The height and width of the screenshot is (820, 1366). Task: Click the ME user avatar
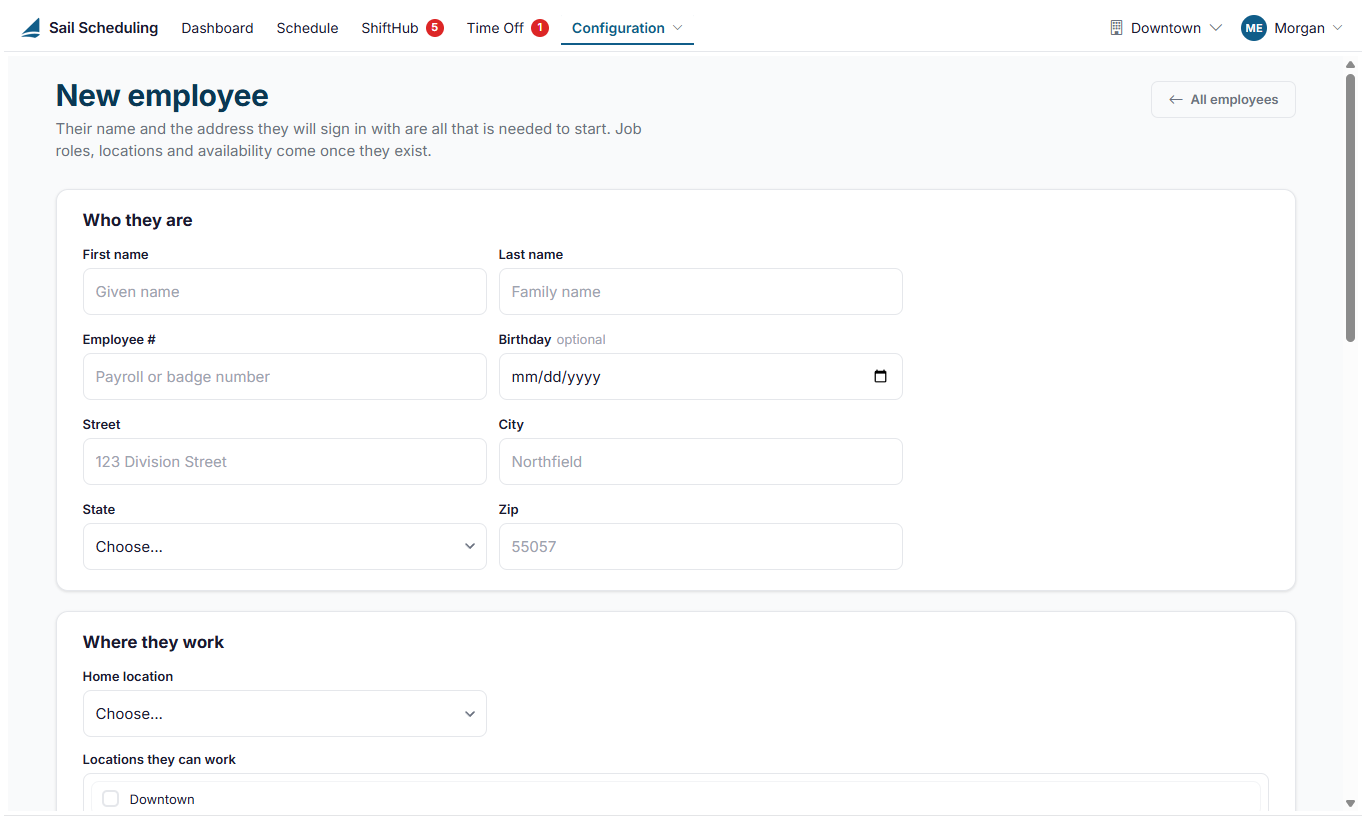point(1254,28)
